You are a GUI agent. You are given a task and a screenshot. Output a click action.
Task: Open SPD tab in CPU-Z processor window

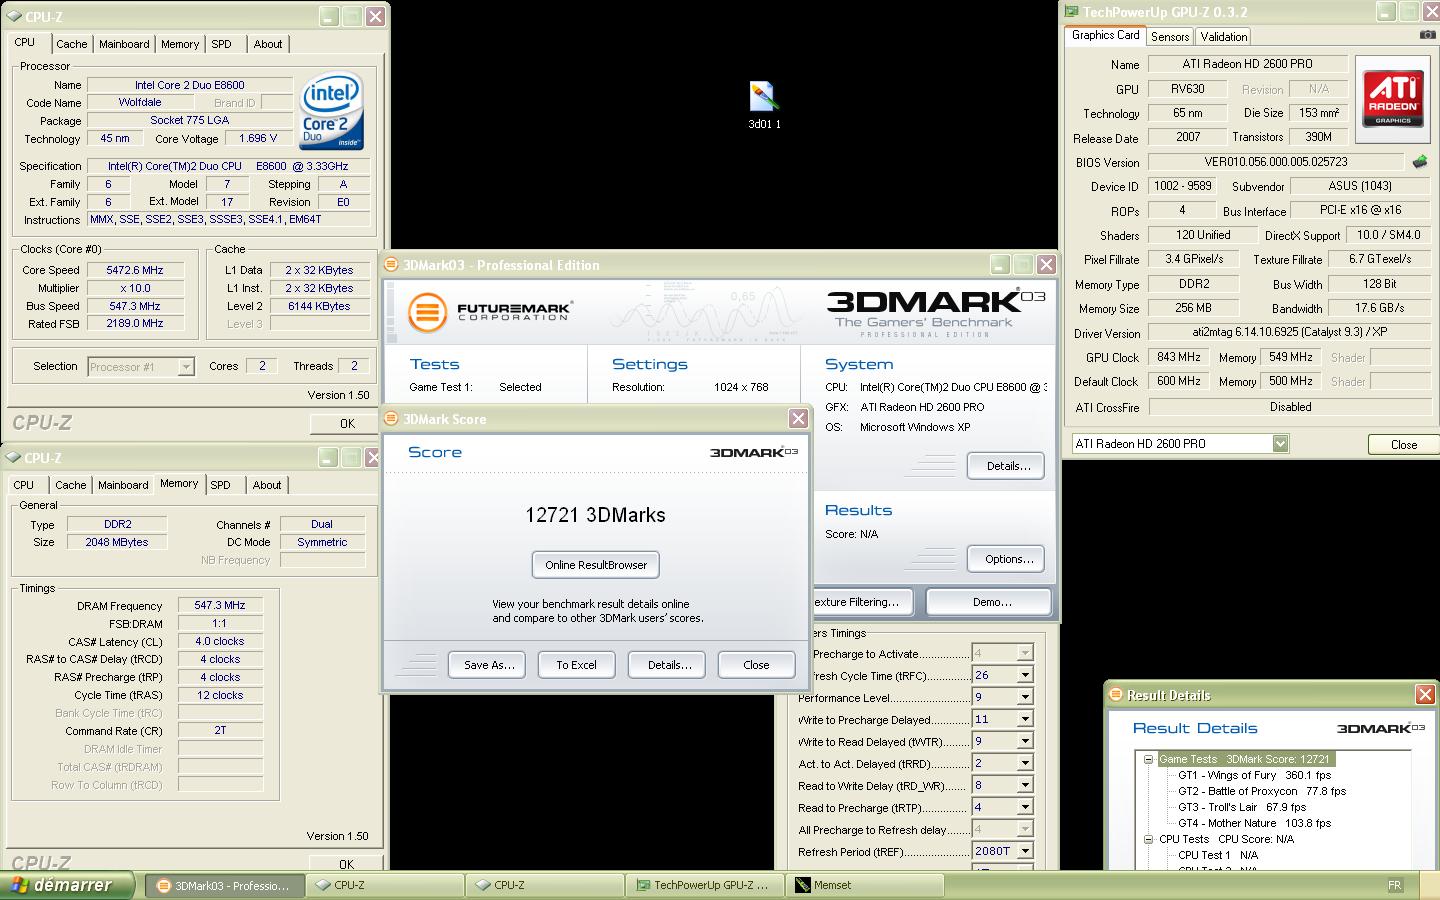[x=221, y=44]
